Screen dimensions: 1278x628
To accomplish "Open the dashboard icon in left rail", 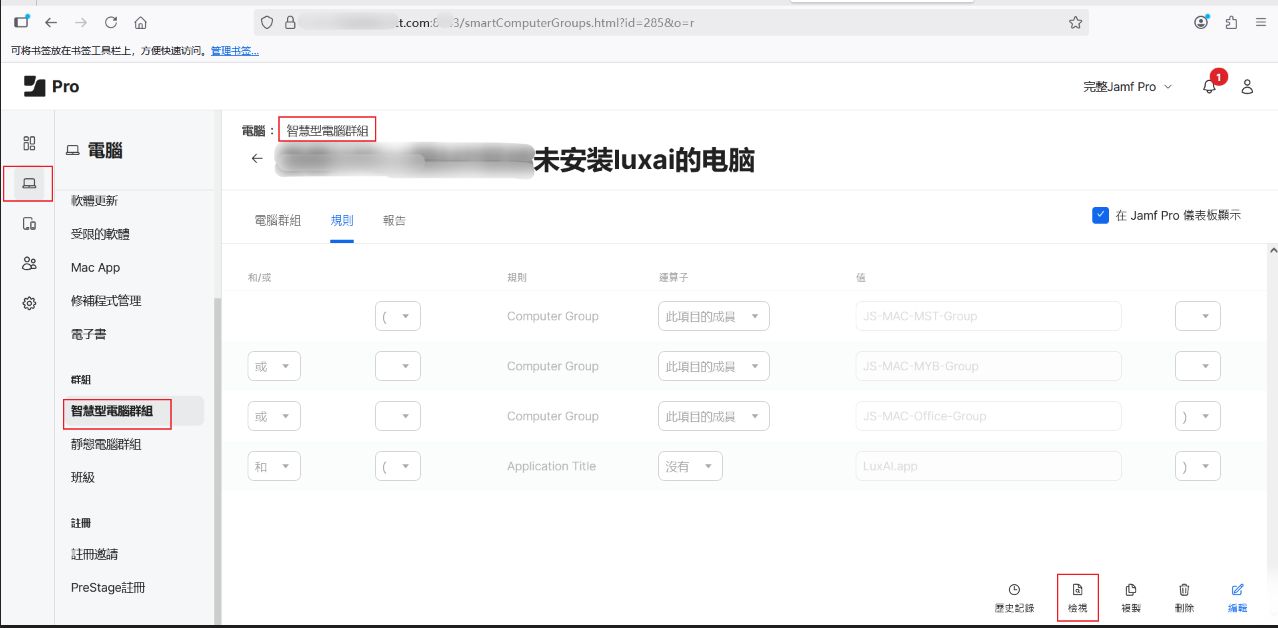I will pyautogui.click(x=29, y=143).
